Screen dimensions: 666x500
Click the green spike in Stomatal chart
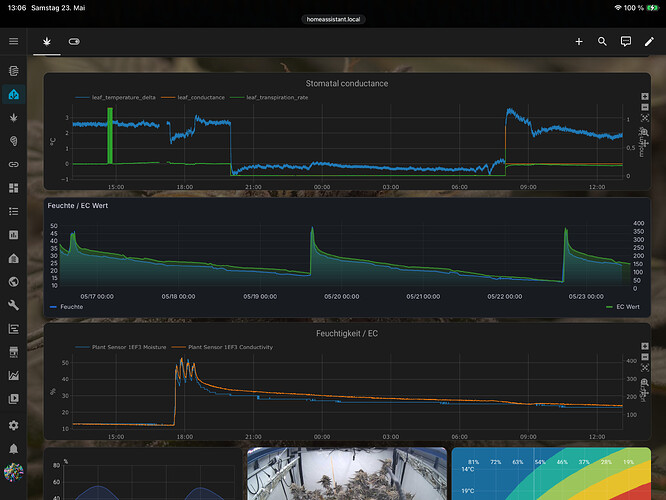110,135
